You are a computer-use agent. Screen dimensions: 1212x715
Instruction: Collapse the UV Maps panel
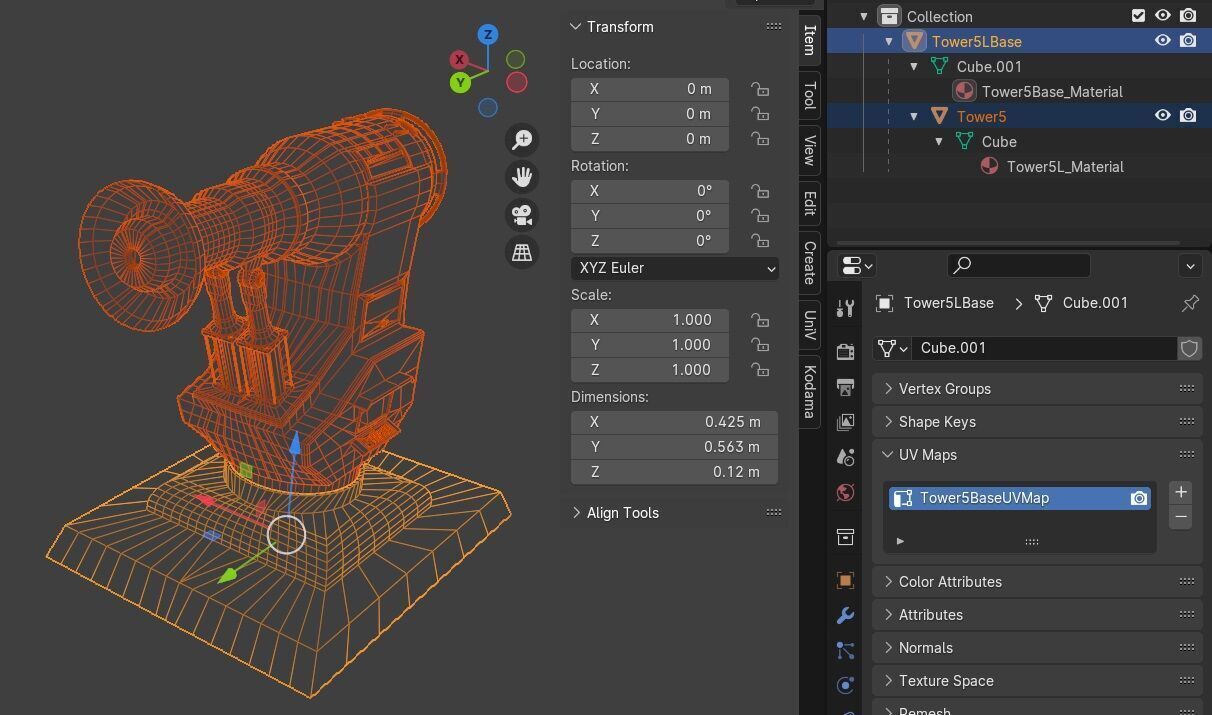click(x=888, y=454)
